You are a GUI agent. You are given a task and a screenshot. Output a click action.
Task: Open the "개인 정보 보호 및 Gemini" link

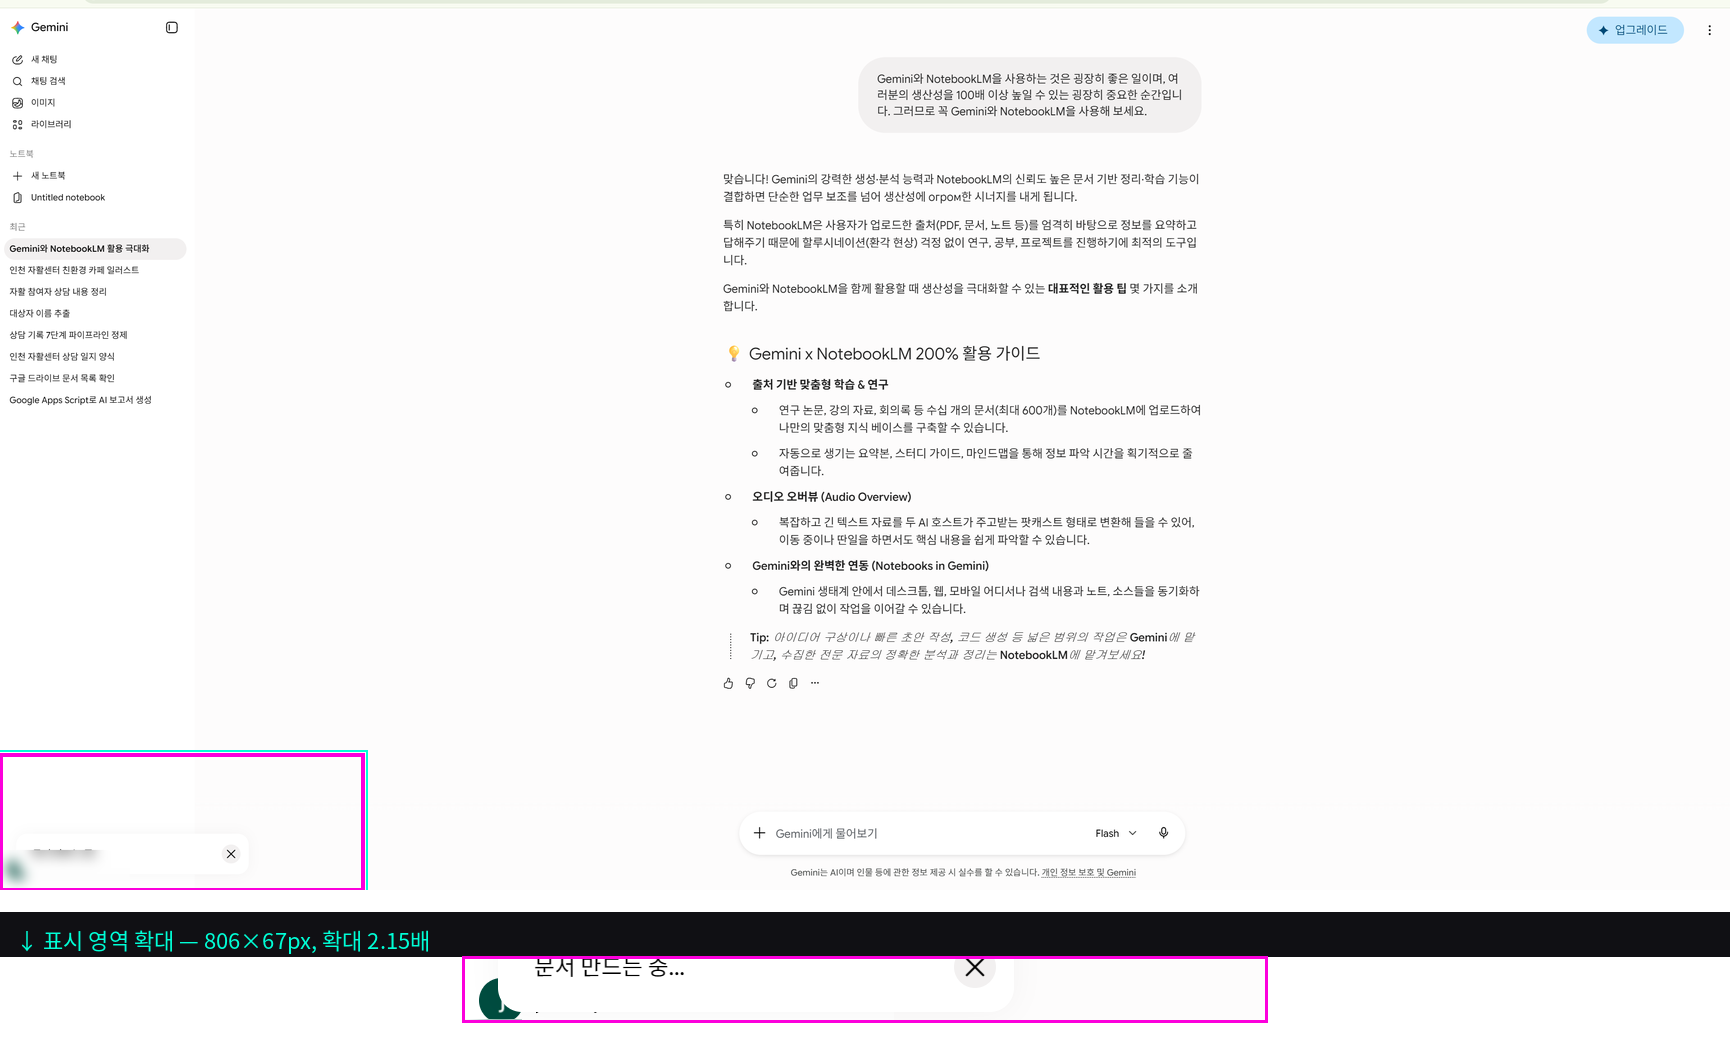pos(1088,873)
